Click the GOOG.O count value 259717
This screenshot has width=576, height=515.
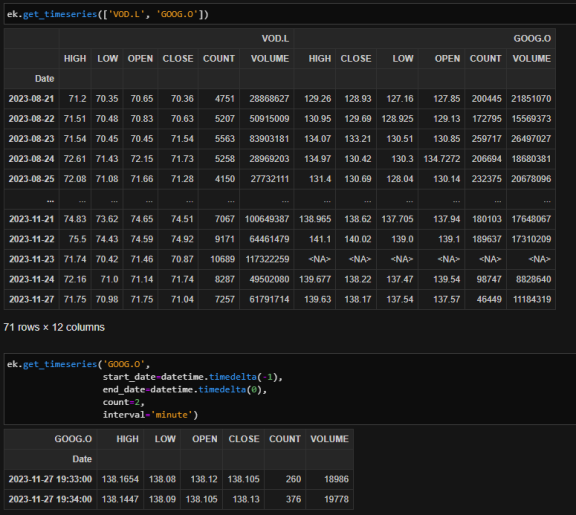(x=486, y=139)
